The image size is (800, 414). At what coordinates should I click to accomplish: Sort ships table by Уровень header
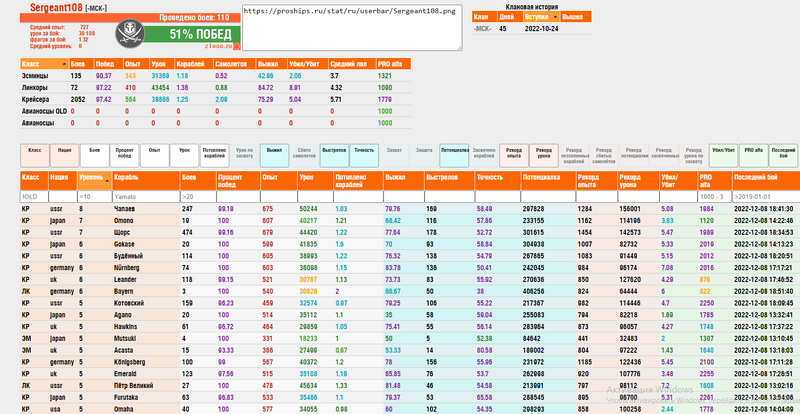tap(92, 177)
